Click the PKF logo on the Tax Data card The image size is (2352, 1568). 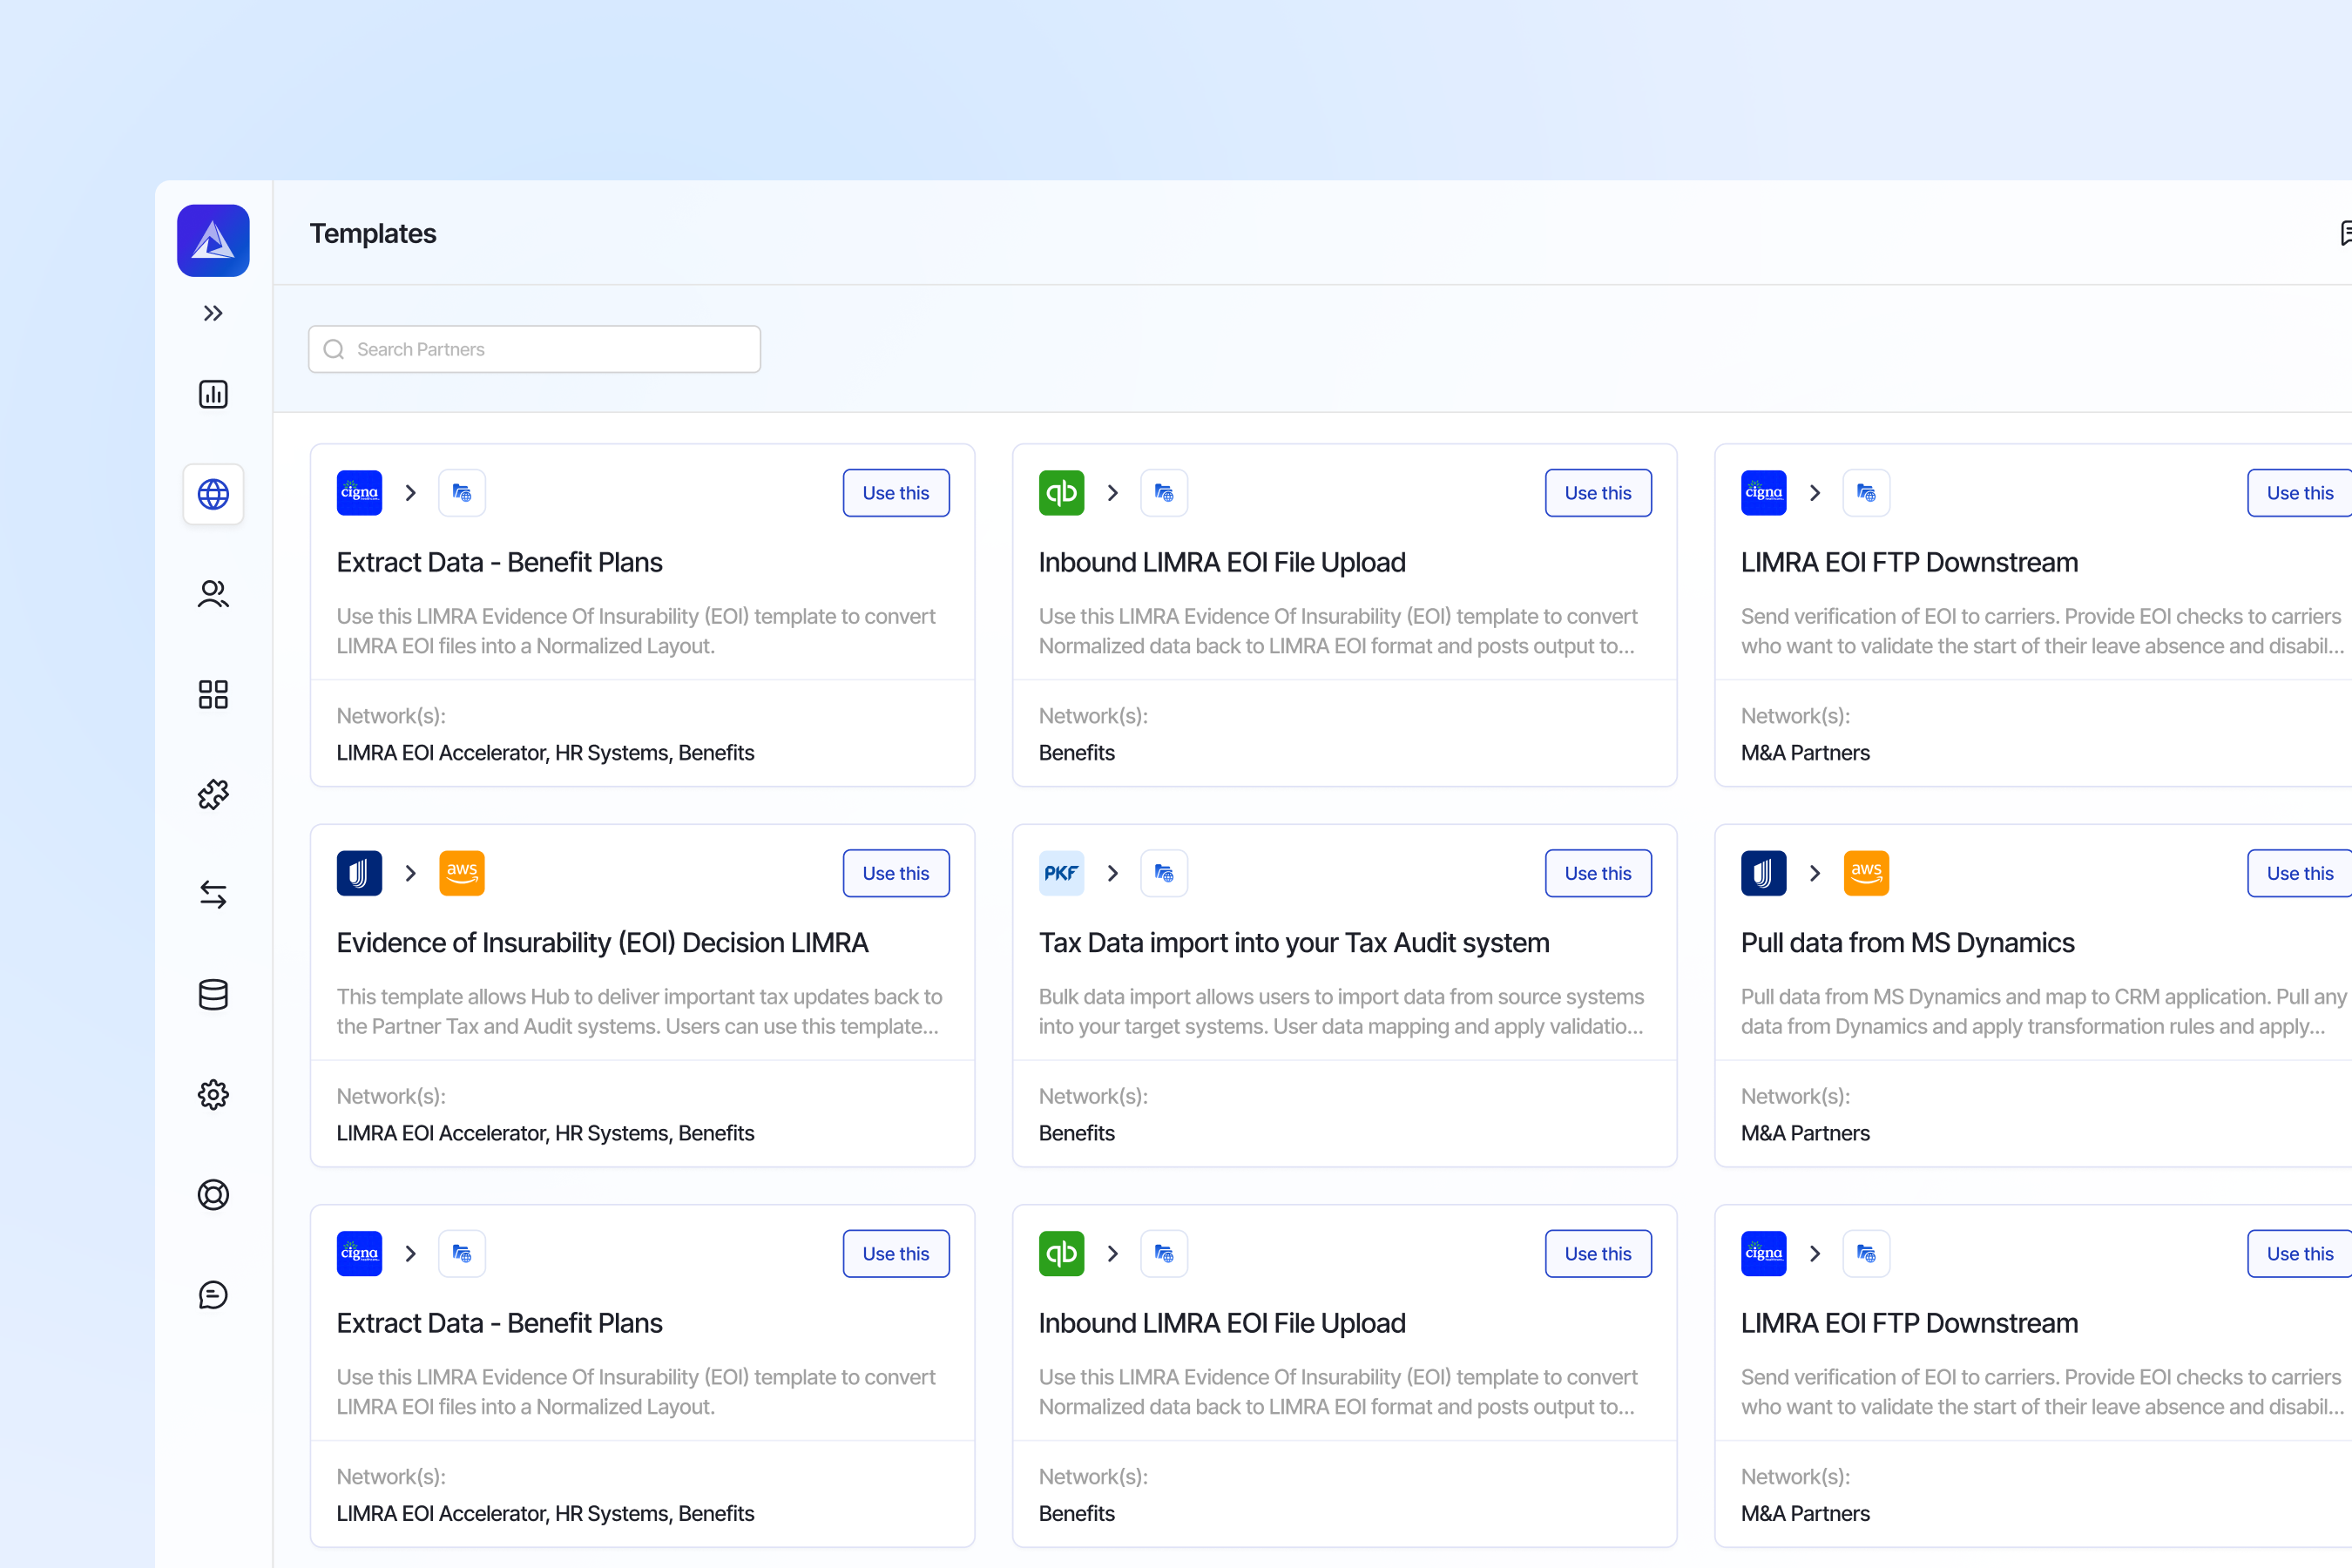pyautogui.click(x=1061, y=873)
